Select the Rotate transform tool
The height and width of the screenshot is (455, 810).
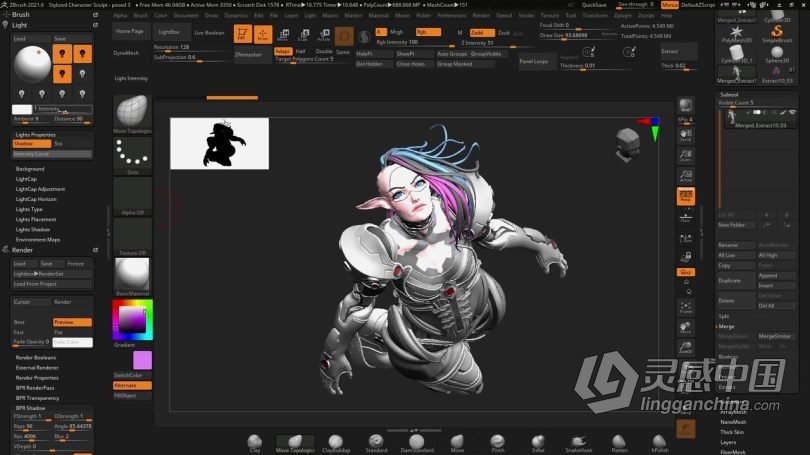pos(324,35)
